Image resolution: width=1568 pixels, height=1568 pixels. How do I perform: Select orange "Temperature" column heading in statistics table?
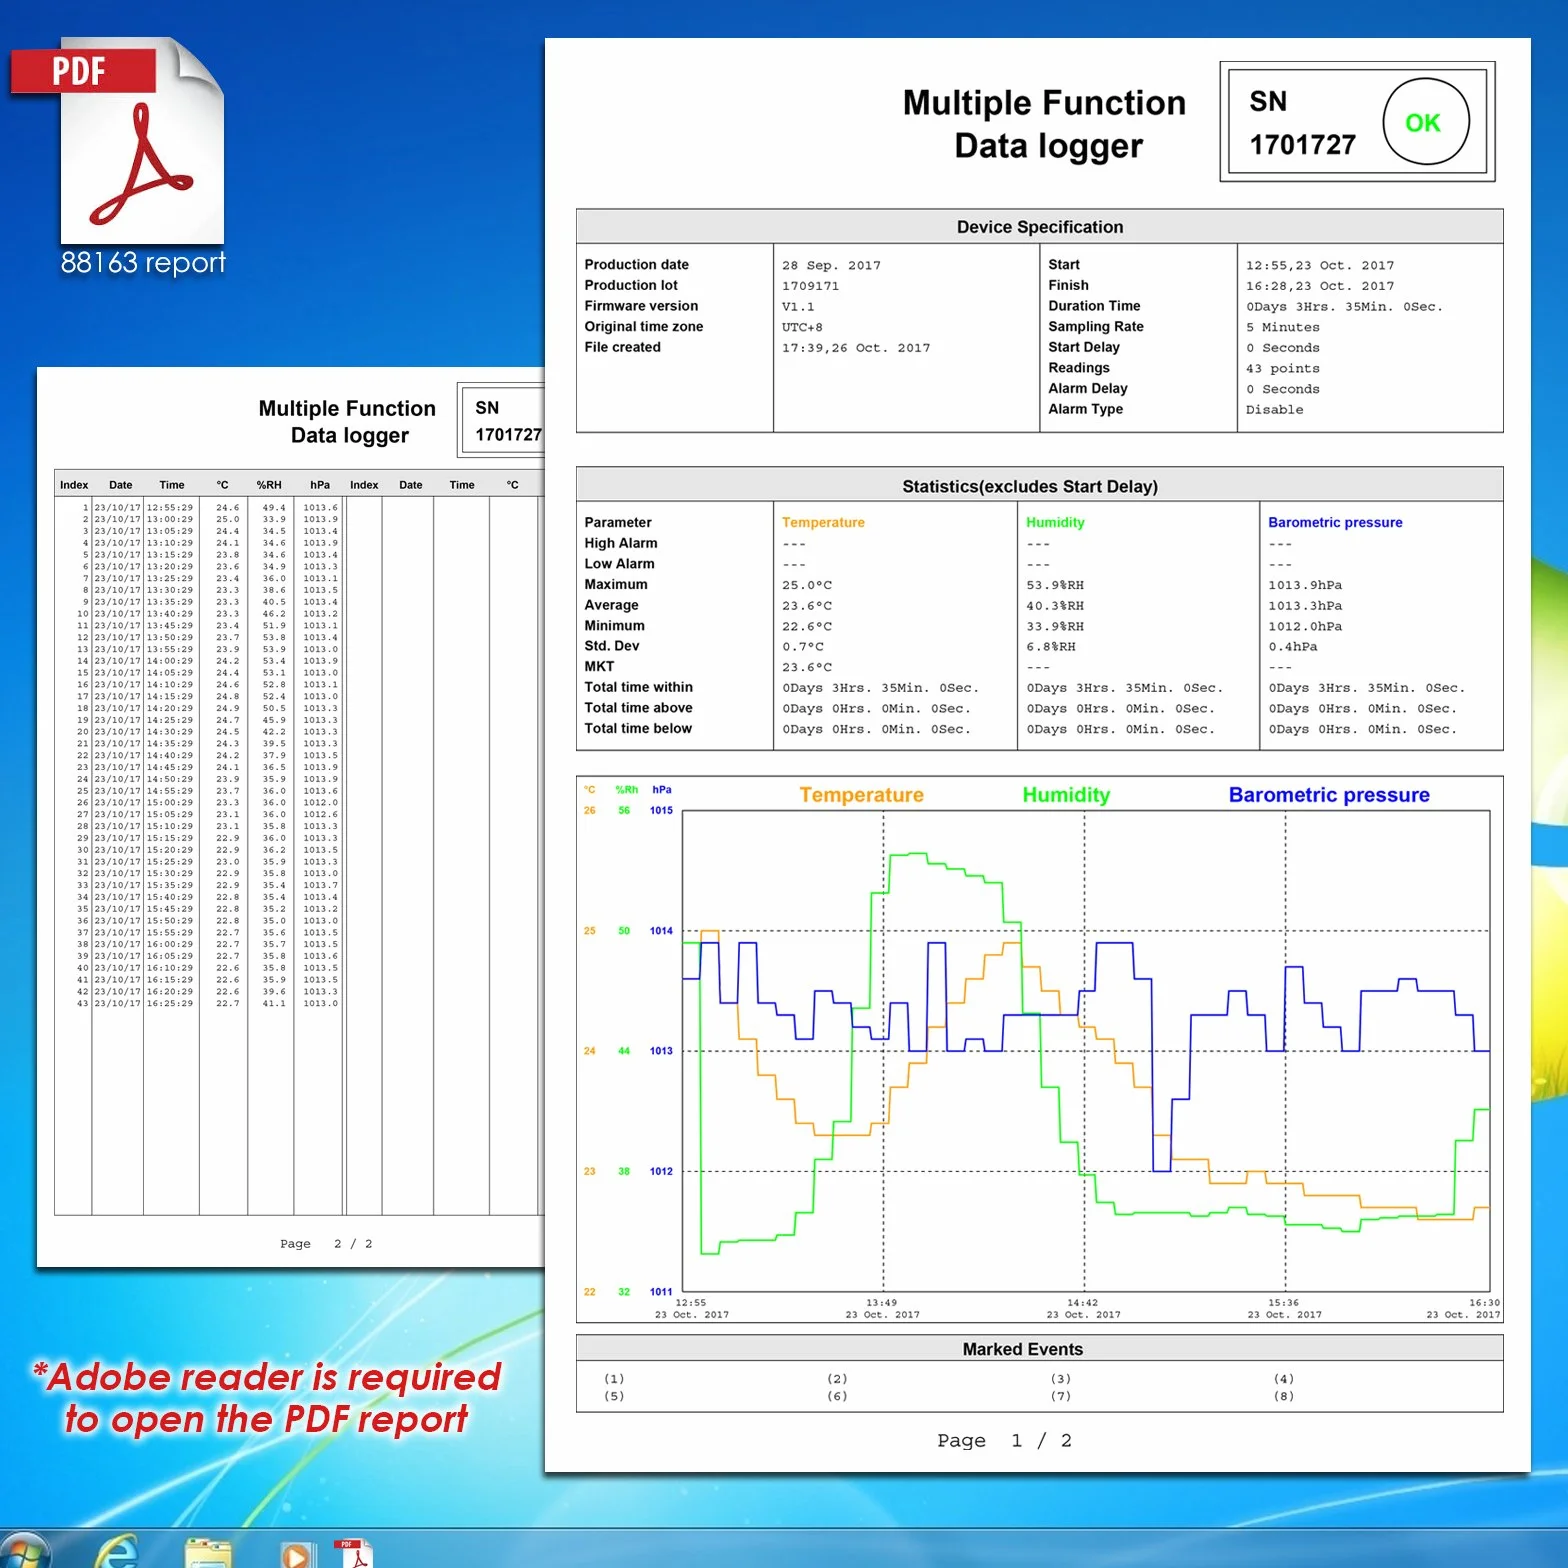(823, 522)
